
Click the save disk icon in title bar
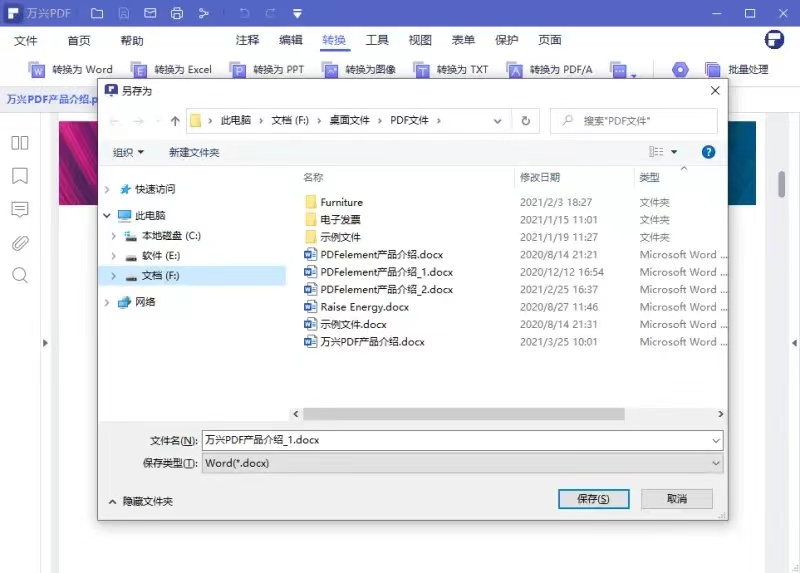tap(123, 13)
